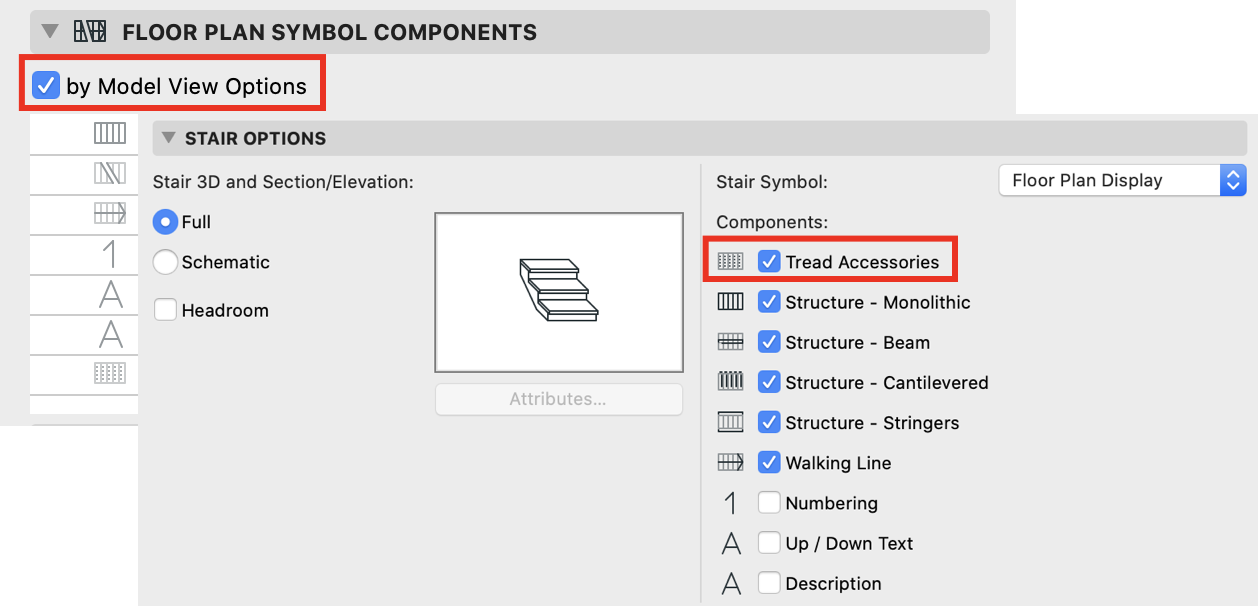Enable the Headroom checkbox
This screenshot has width=1258, height=606.
(165, 310)
